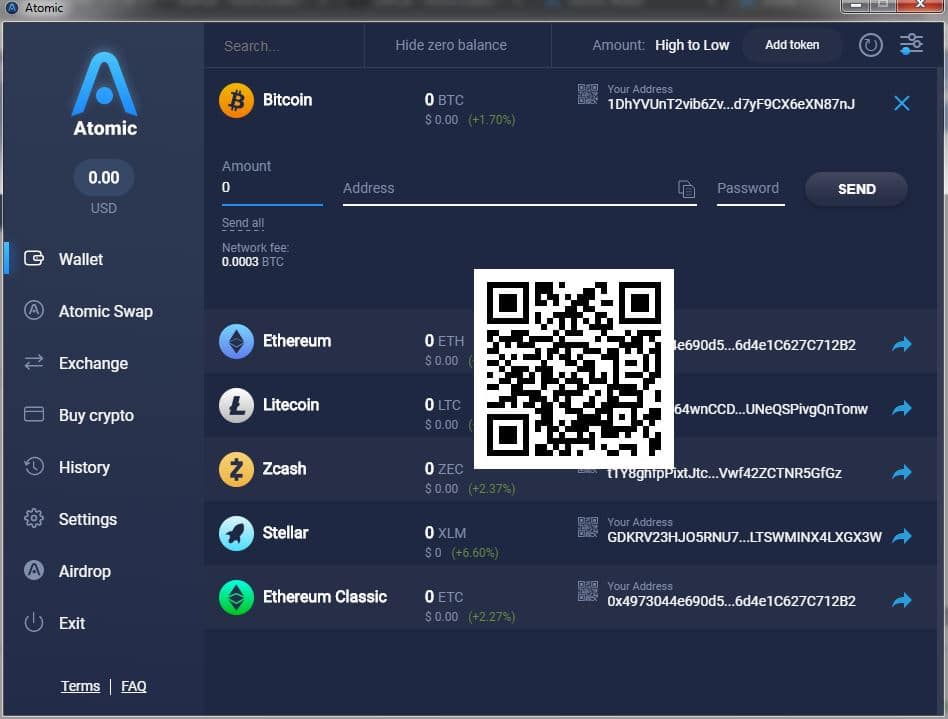Open transaction History
Viewport: 948px width, 719px height.
pos(84,467)
